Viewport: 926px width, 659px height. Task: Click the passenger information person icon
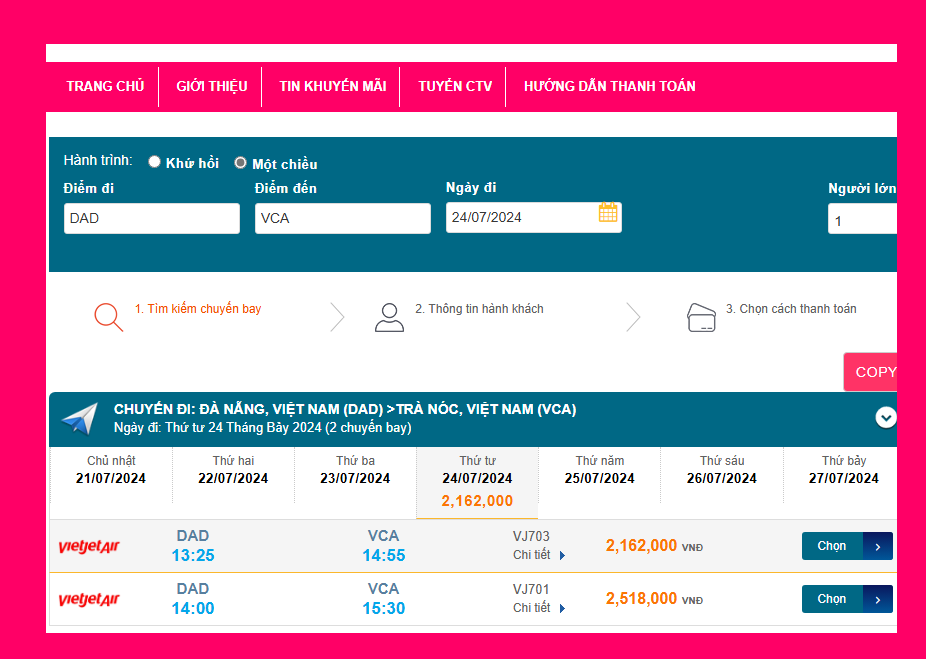389,317
